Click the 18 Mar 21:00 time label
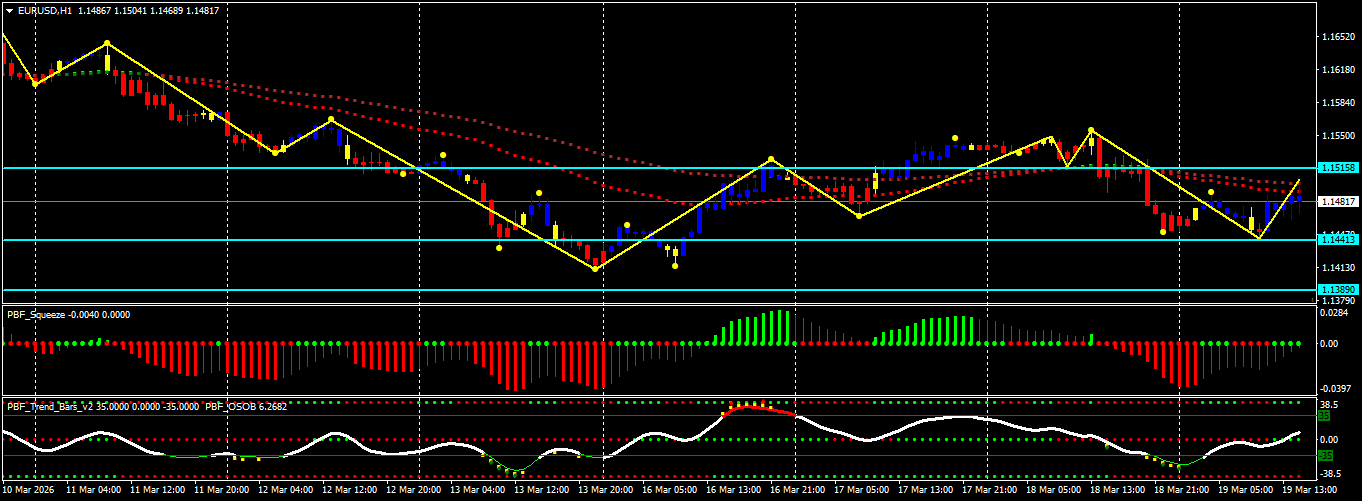This screenshot has width=1362, height=501. click(x=1184, y=492)
